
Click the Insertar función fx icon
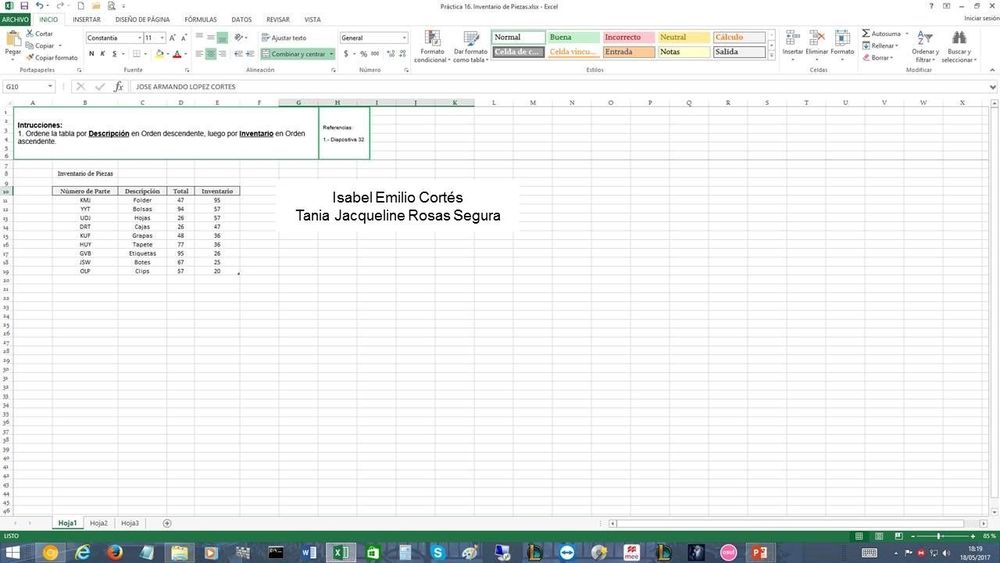point(118,87)
